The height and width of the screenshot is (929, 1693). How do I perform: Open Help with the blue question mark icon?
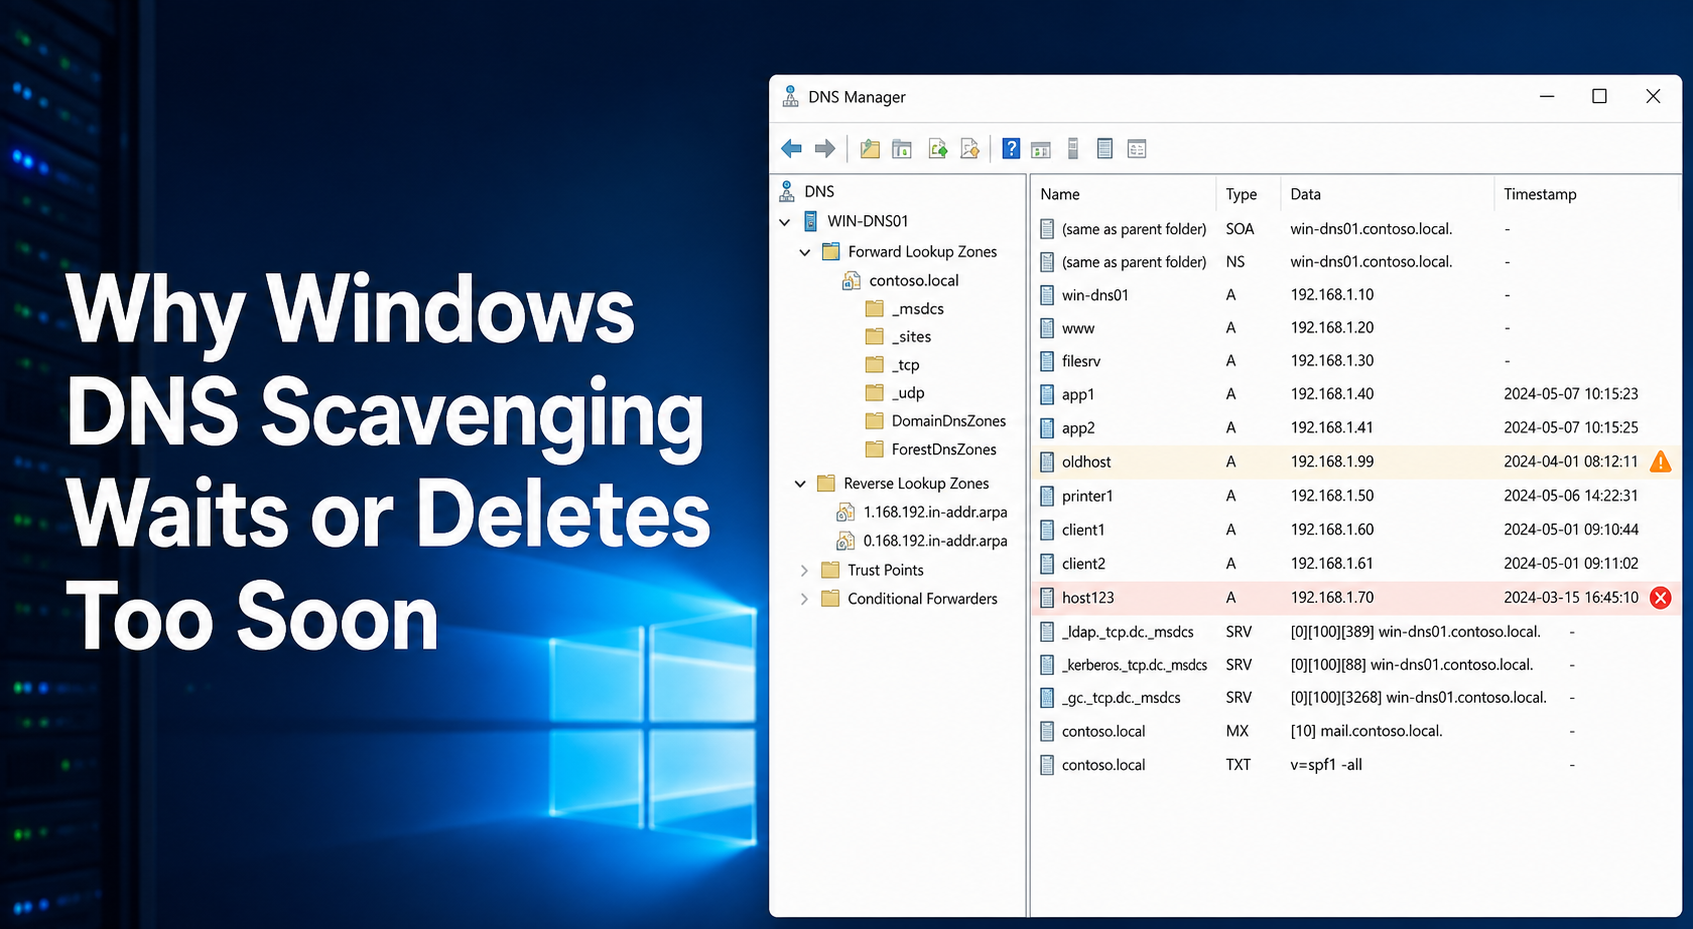click(x=1011, y=149)
